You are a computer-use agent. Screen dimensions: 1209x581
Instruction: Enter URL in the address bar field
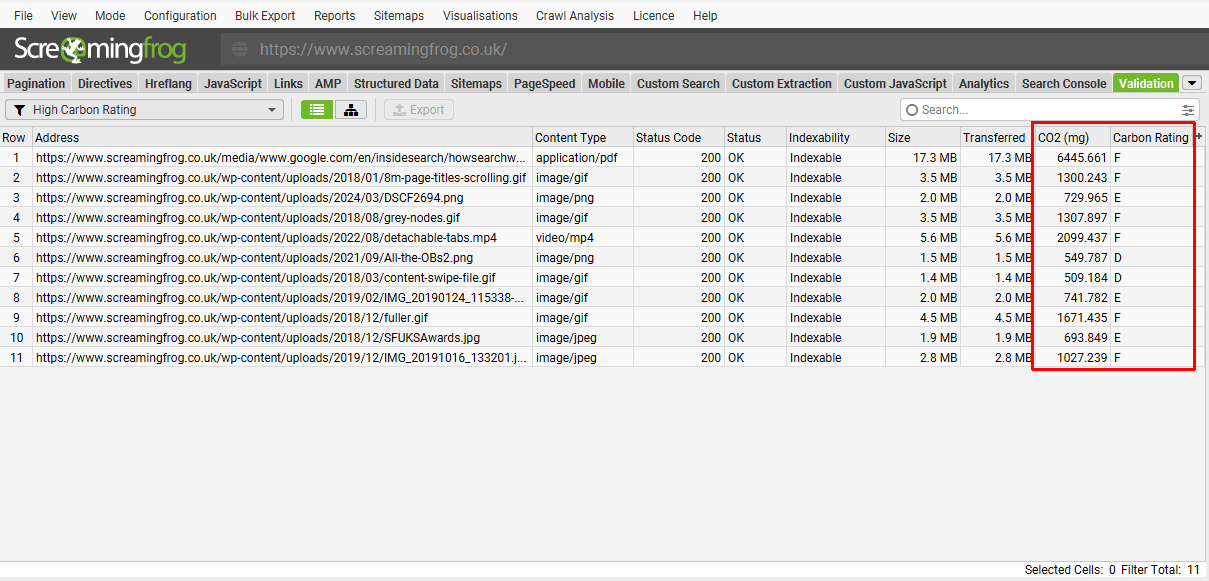coord(600,50)
